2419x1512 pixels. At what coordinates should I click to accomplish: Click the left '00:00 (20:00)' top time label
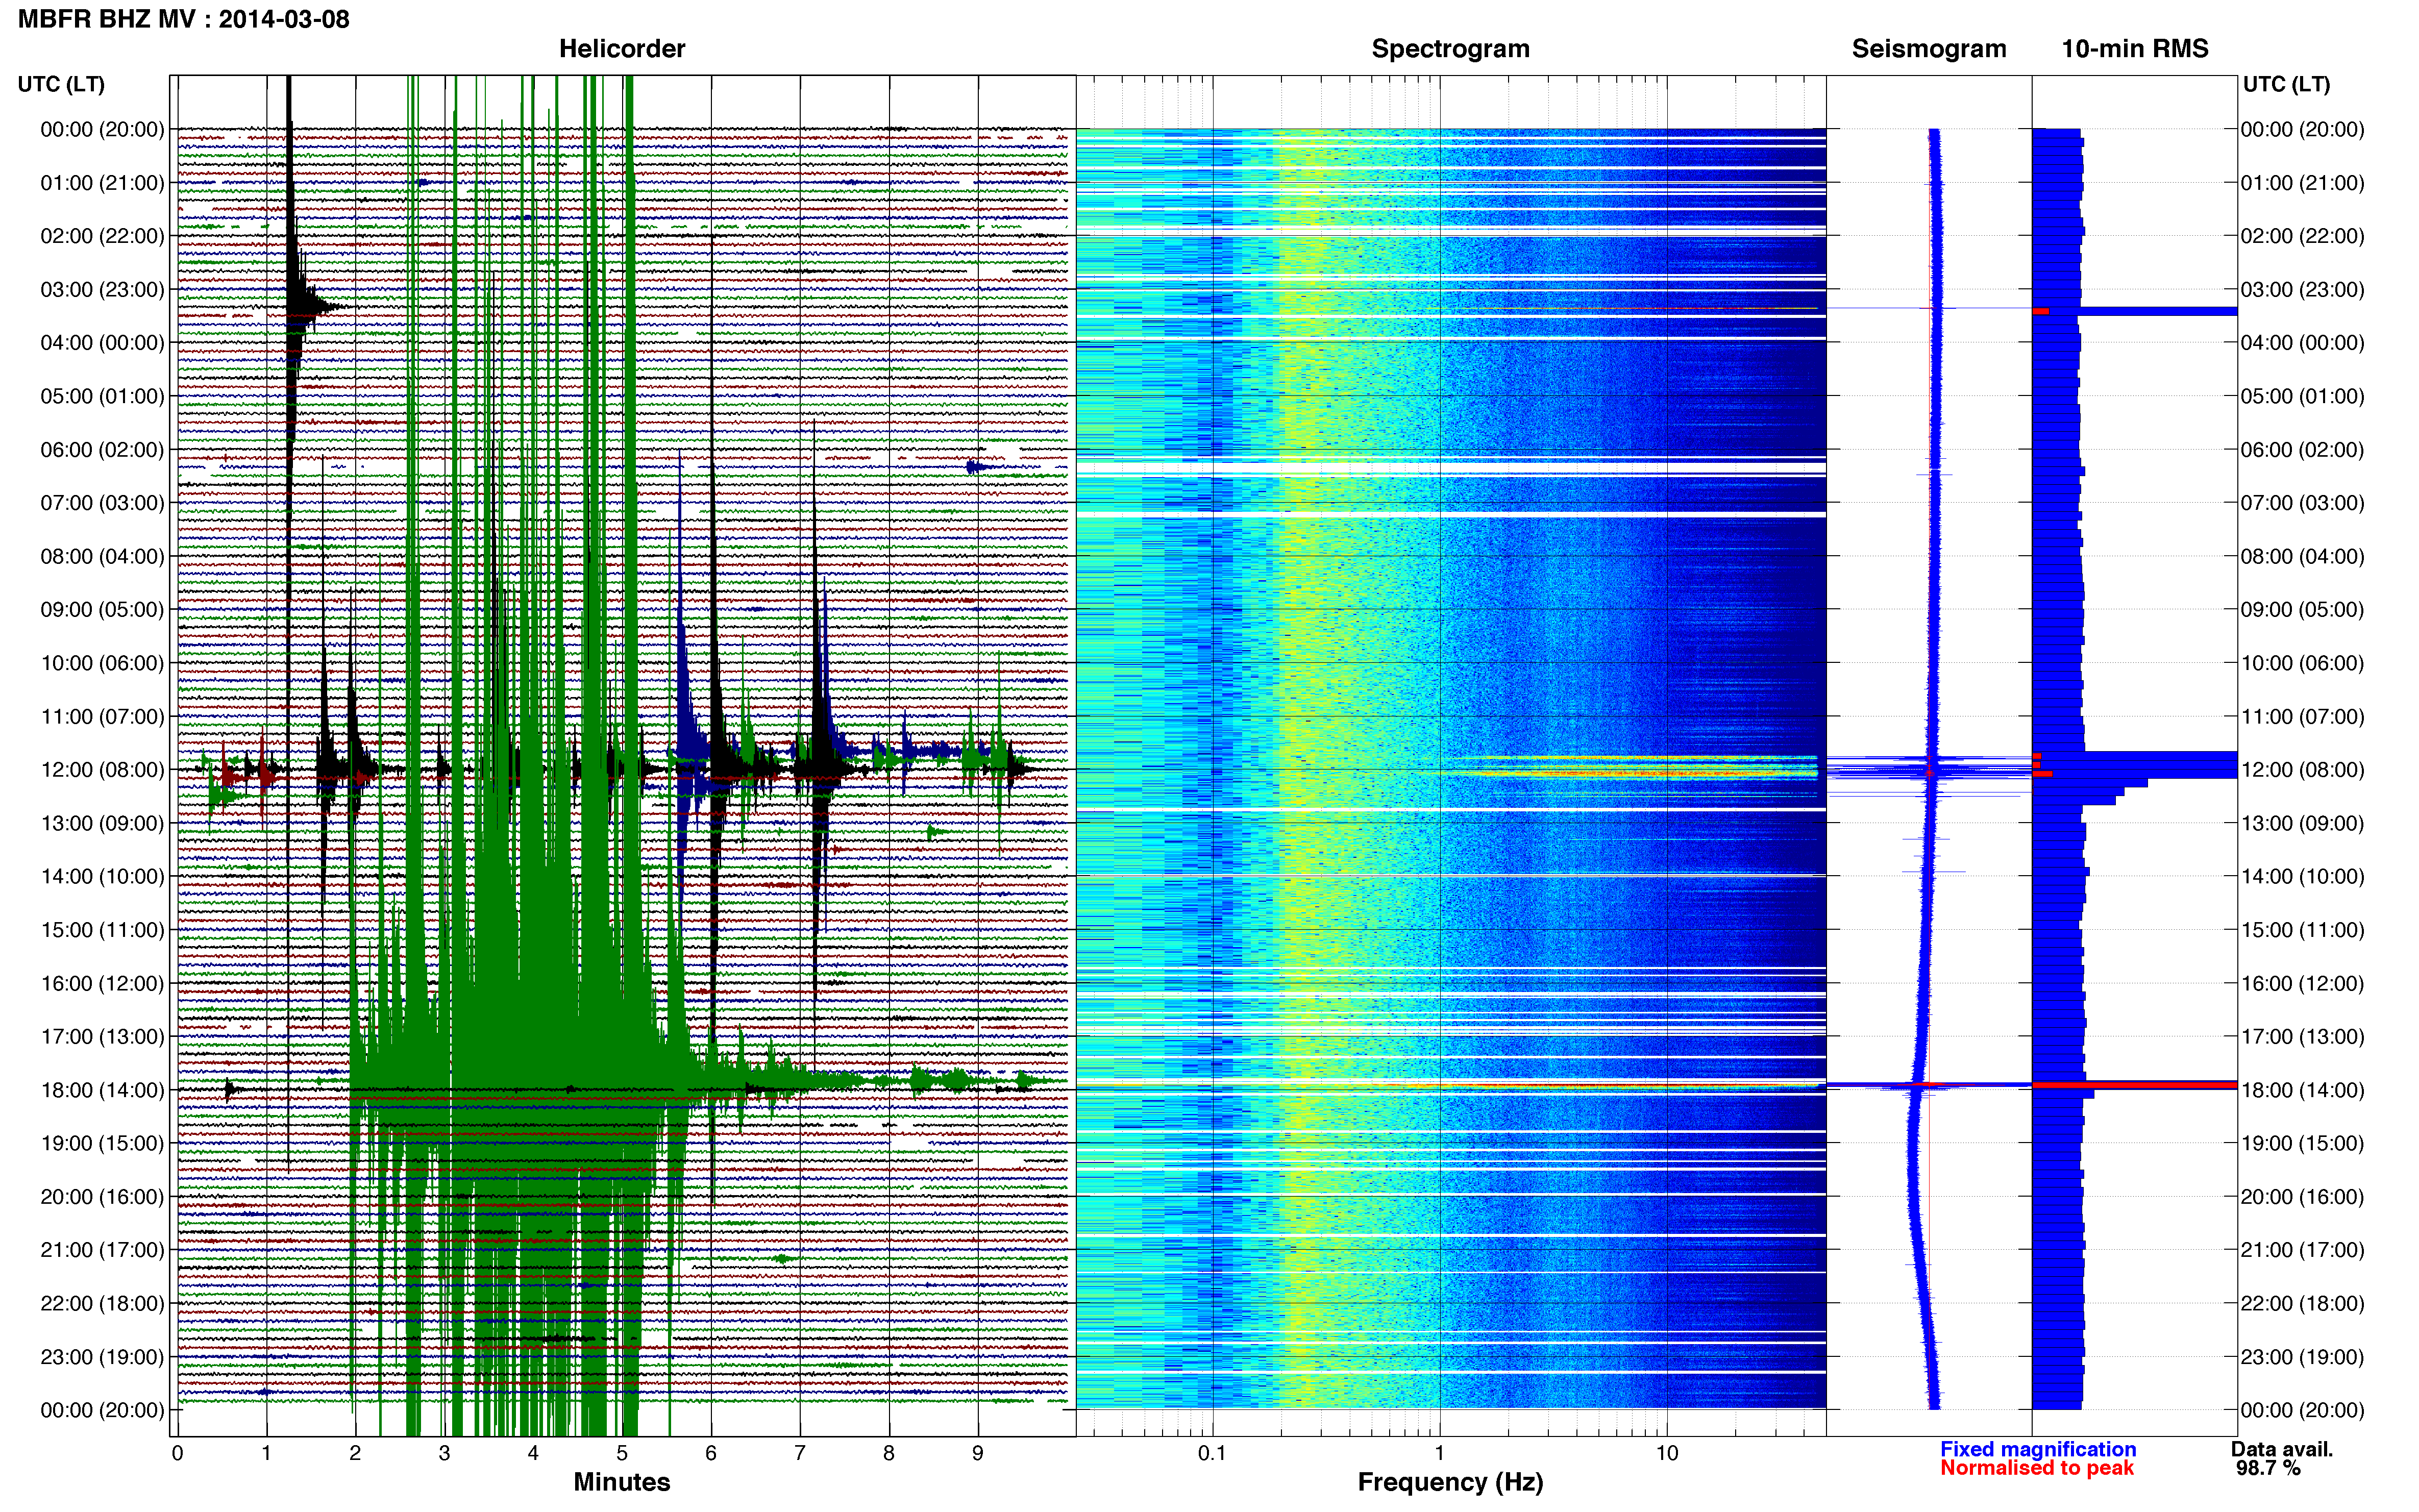pos(102,129)
